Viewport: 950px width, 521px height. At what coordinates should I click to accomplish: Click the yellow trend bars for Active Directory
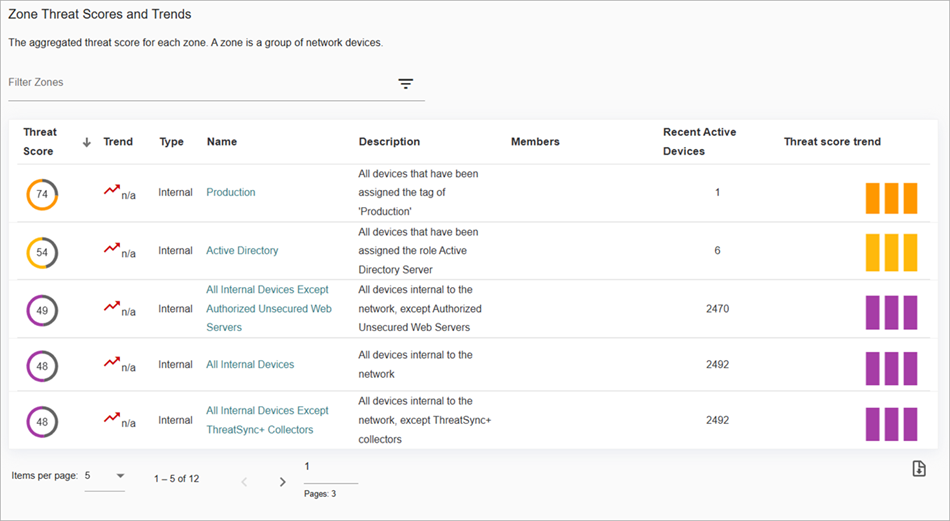pos(891,254)
